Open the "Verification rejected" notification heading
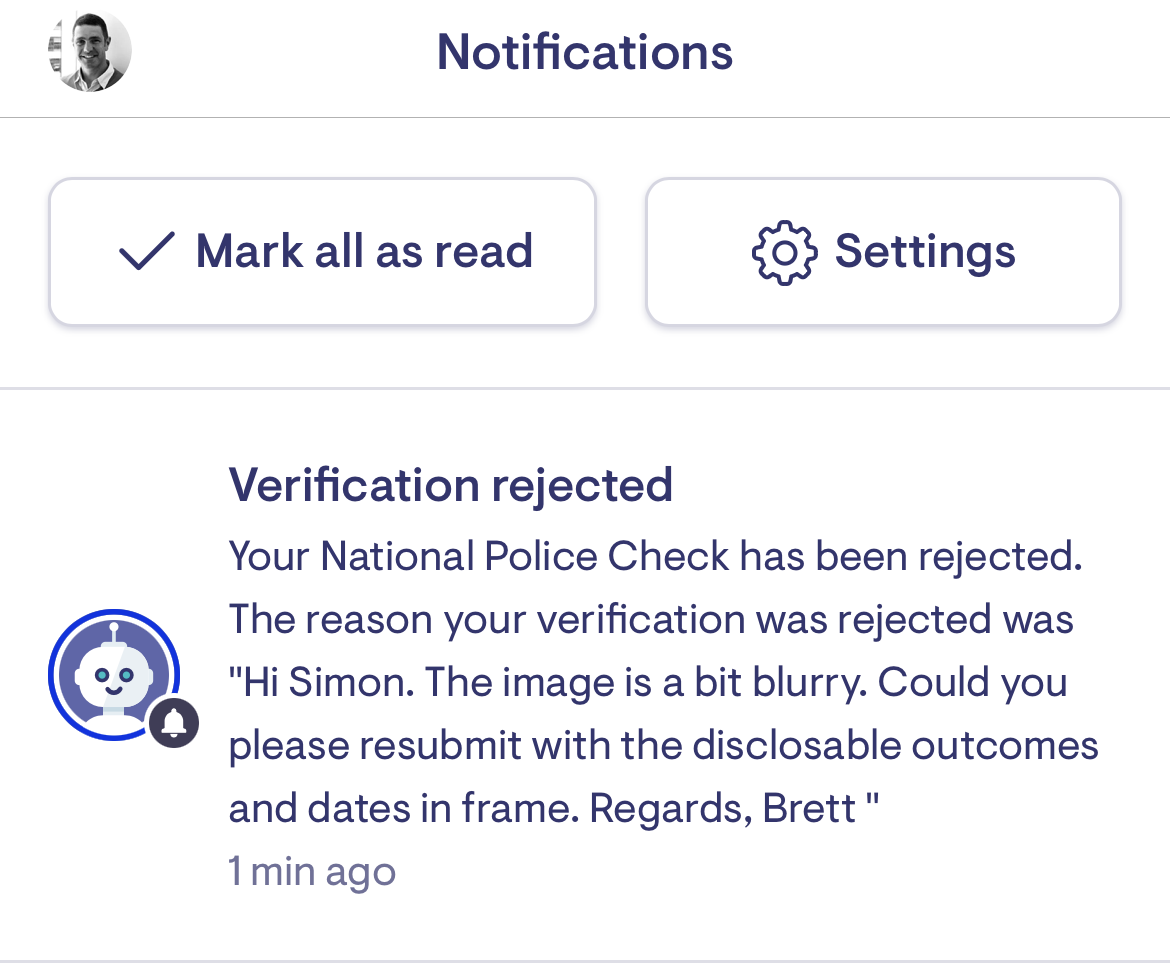This screenshot has height=964, width=1170. pyautogui.click(x=450, y=486)
